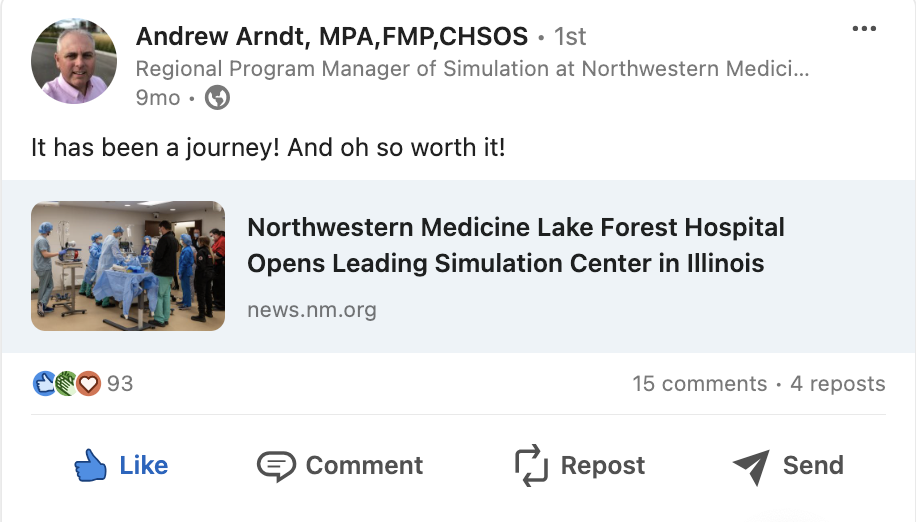Open the three-dot post options menu
The image size is (916, 522).
864,28
